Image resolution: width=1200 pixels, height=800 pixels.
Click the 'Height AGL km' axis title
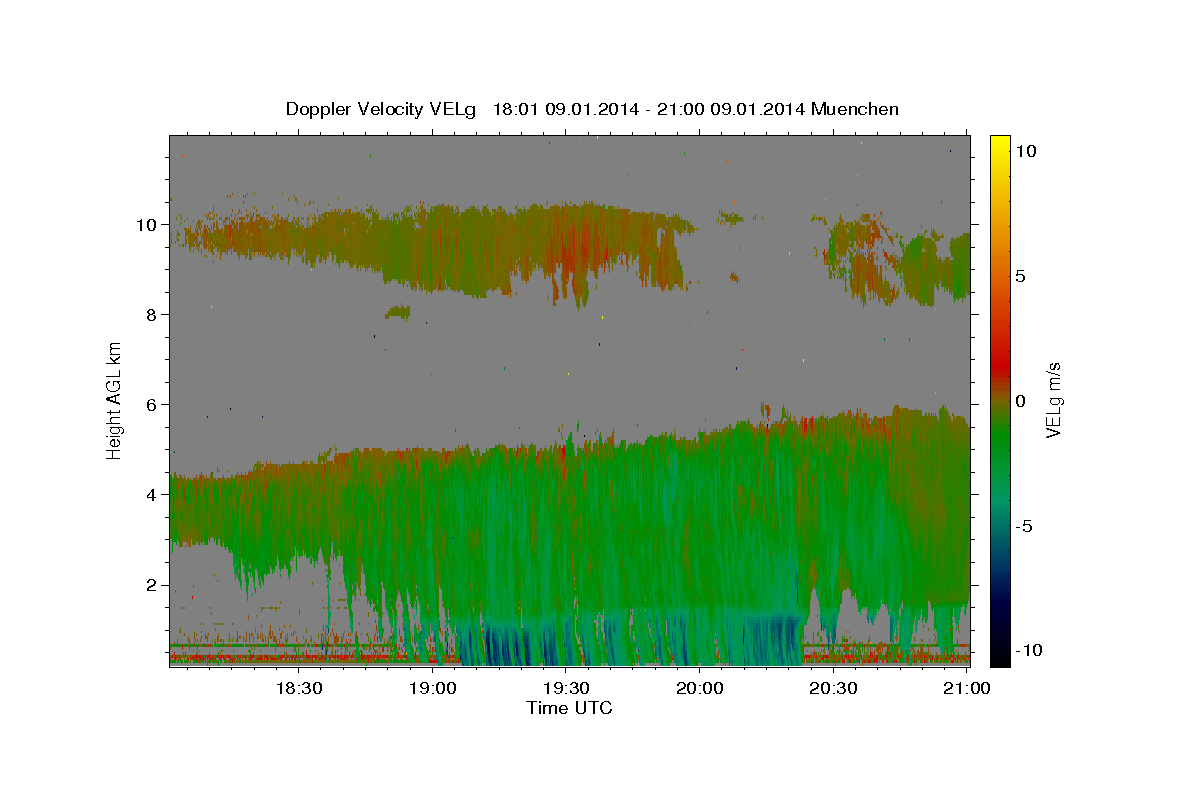pos(115,399)
